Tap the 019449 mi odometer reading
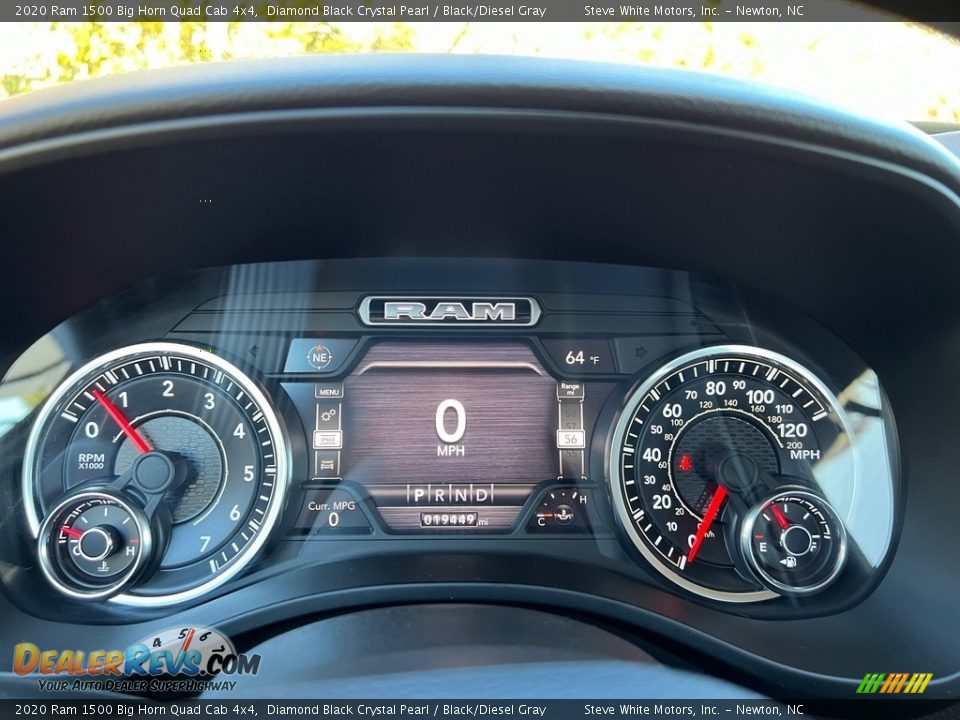 pyautogui.click(x=454, y=520)
